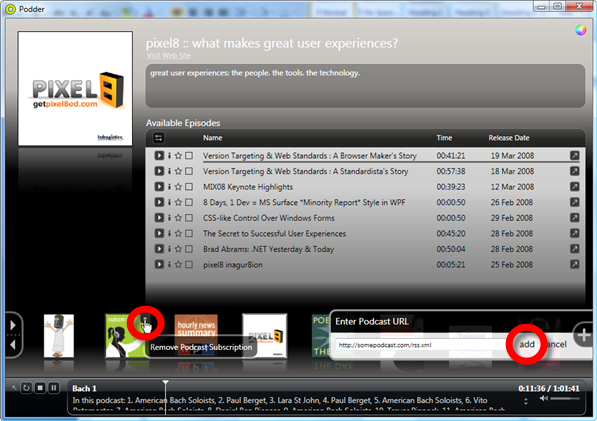597x421 pixels.
Task: Pause the Bach 1 playback
Action: 54,388
